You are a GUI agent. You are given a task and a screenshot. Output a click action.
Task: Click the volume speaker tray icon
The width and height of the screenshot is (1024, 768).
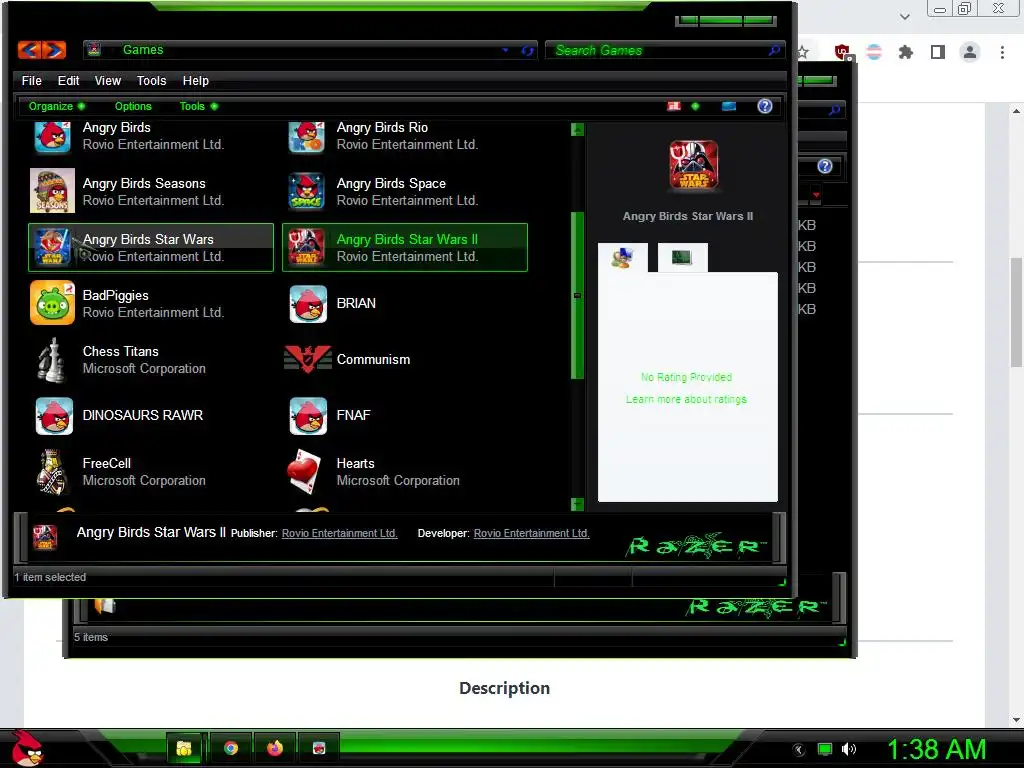pos(848,749)
